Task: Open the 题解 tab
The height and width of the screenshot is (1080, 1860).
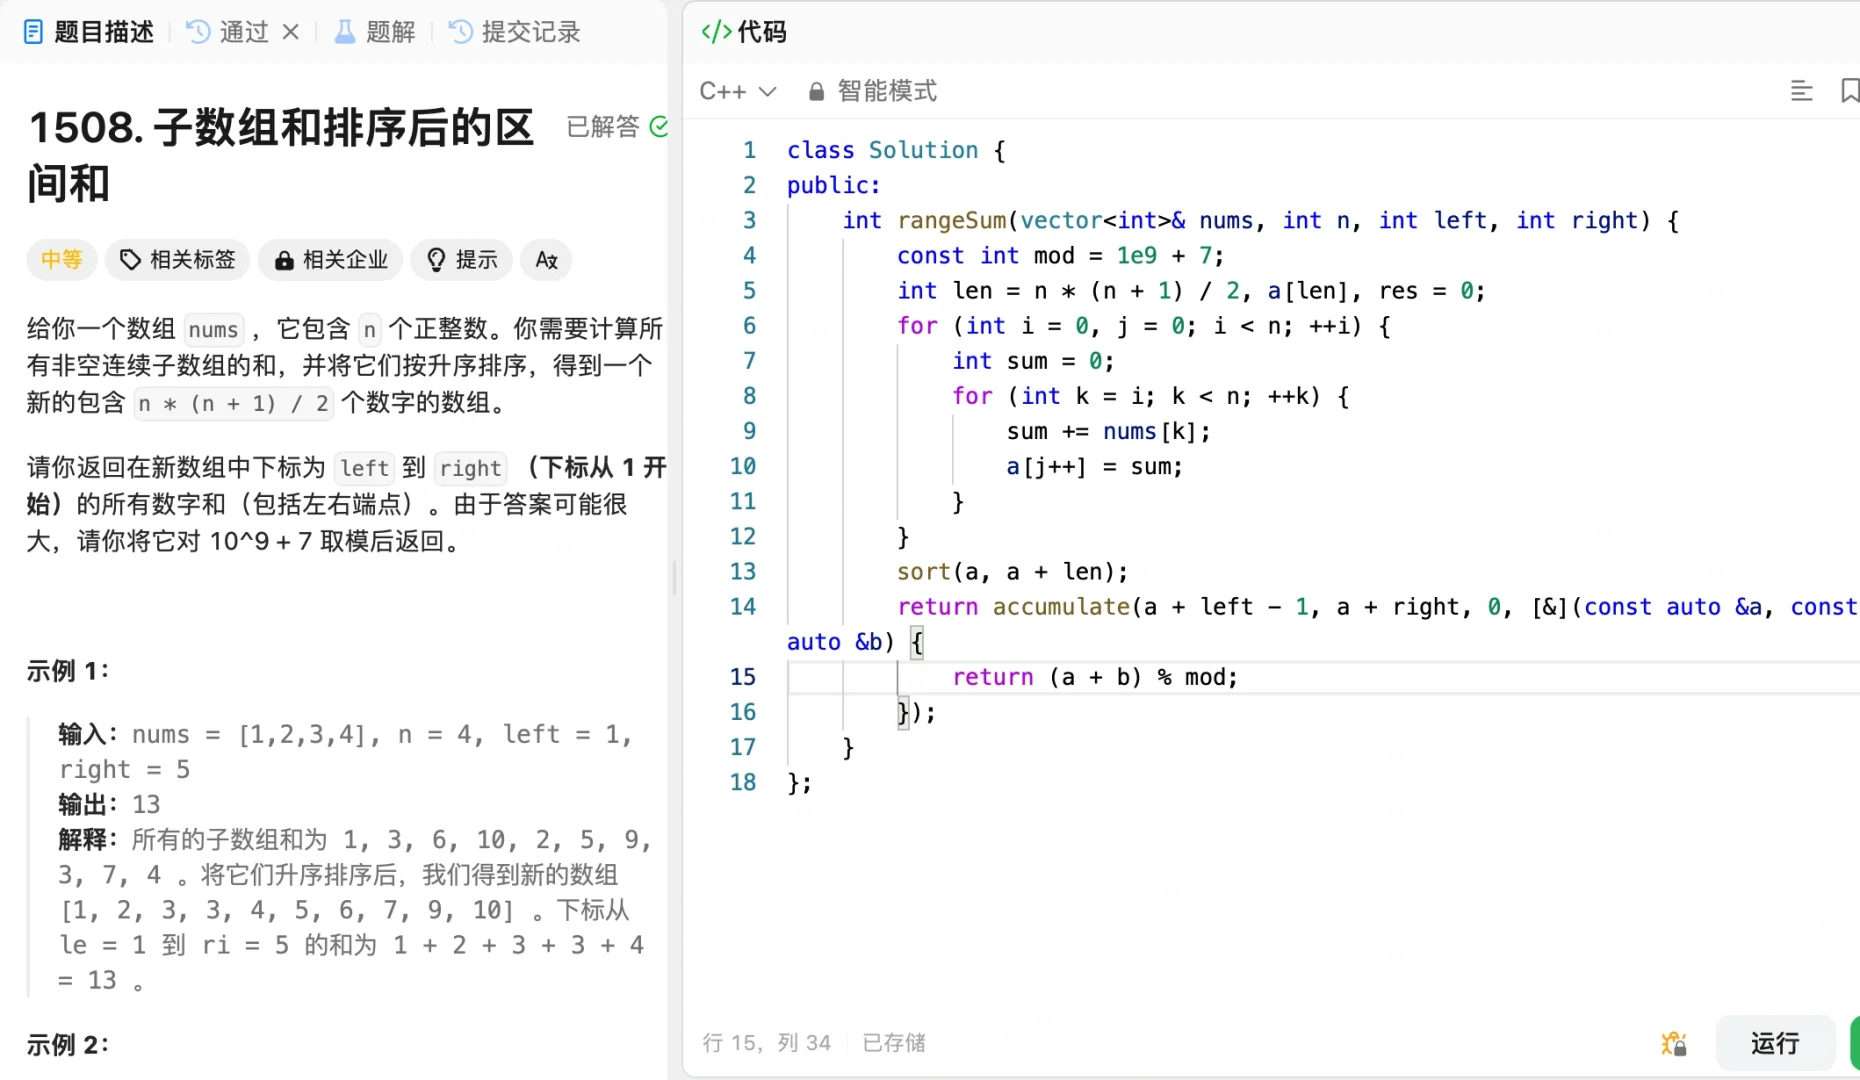Action: point(375,32)
